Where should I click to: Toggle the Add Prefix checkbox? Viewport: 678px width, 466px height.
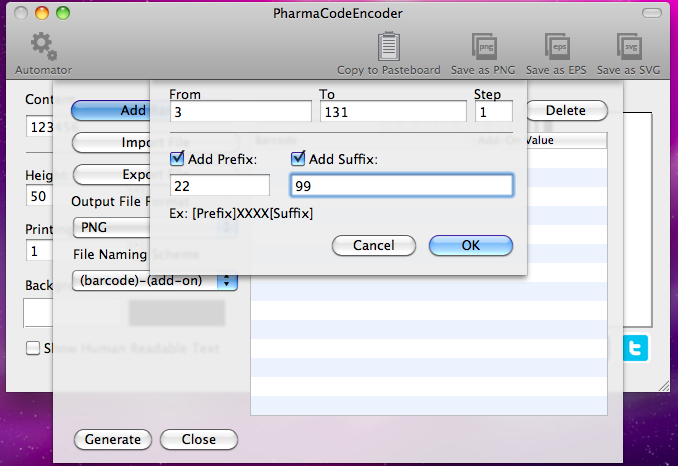click(x=177, y=159)
